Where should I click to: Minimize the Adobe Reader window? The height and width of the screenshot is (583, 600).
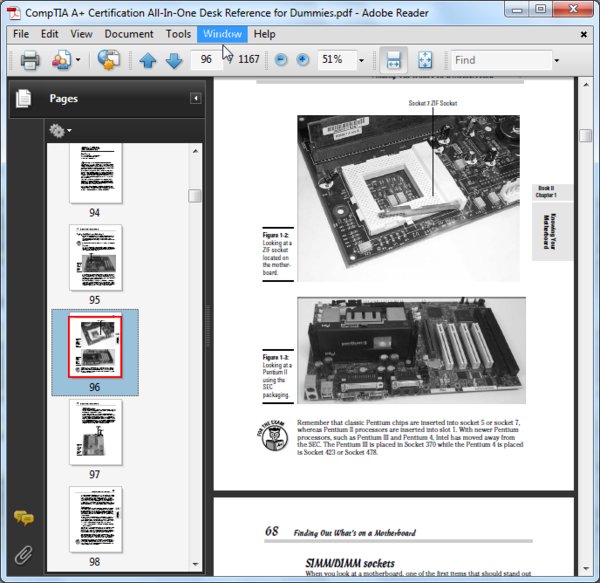517,10
